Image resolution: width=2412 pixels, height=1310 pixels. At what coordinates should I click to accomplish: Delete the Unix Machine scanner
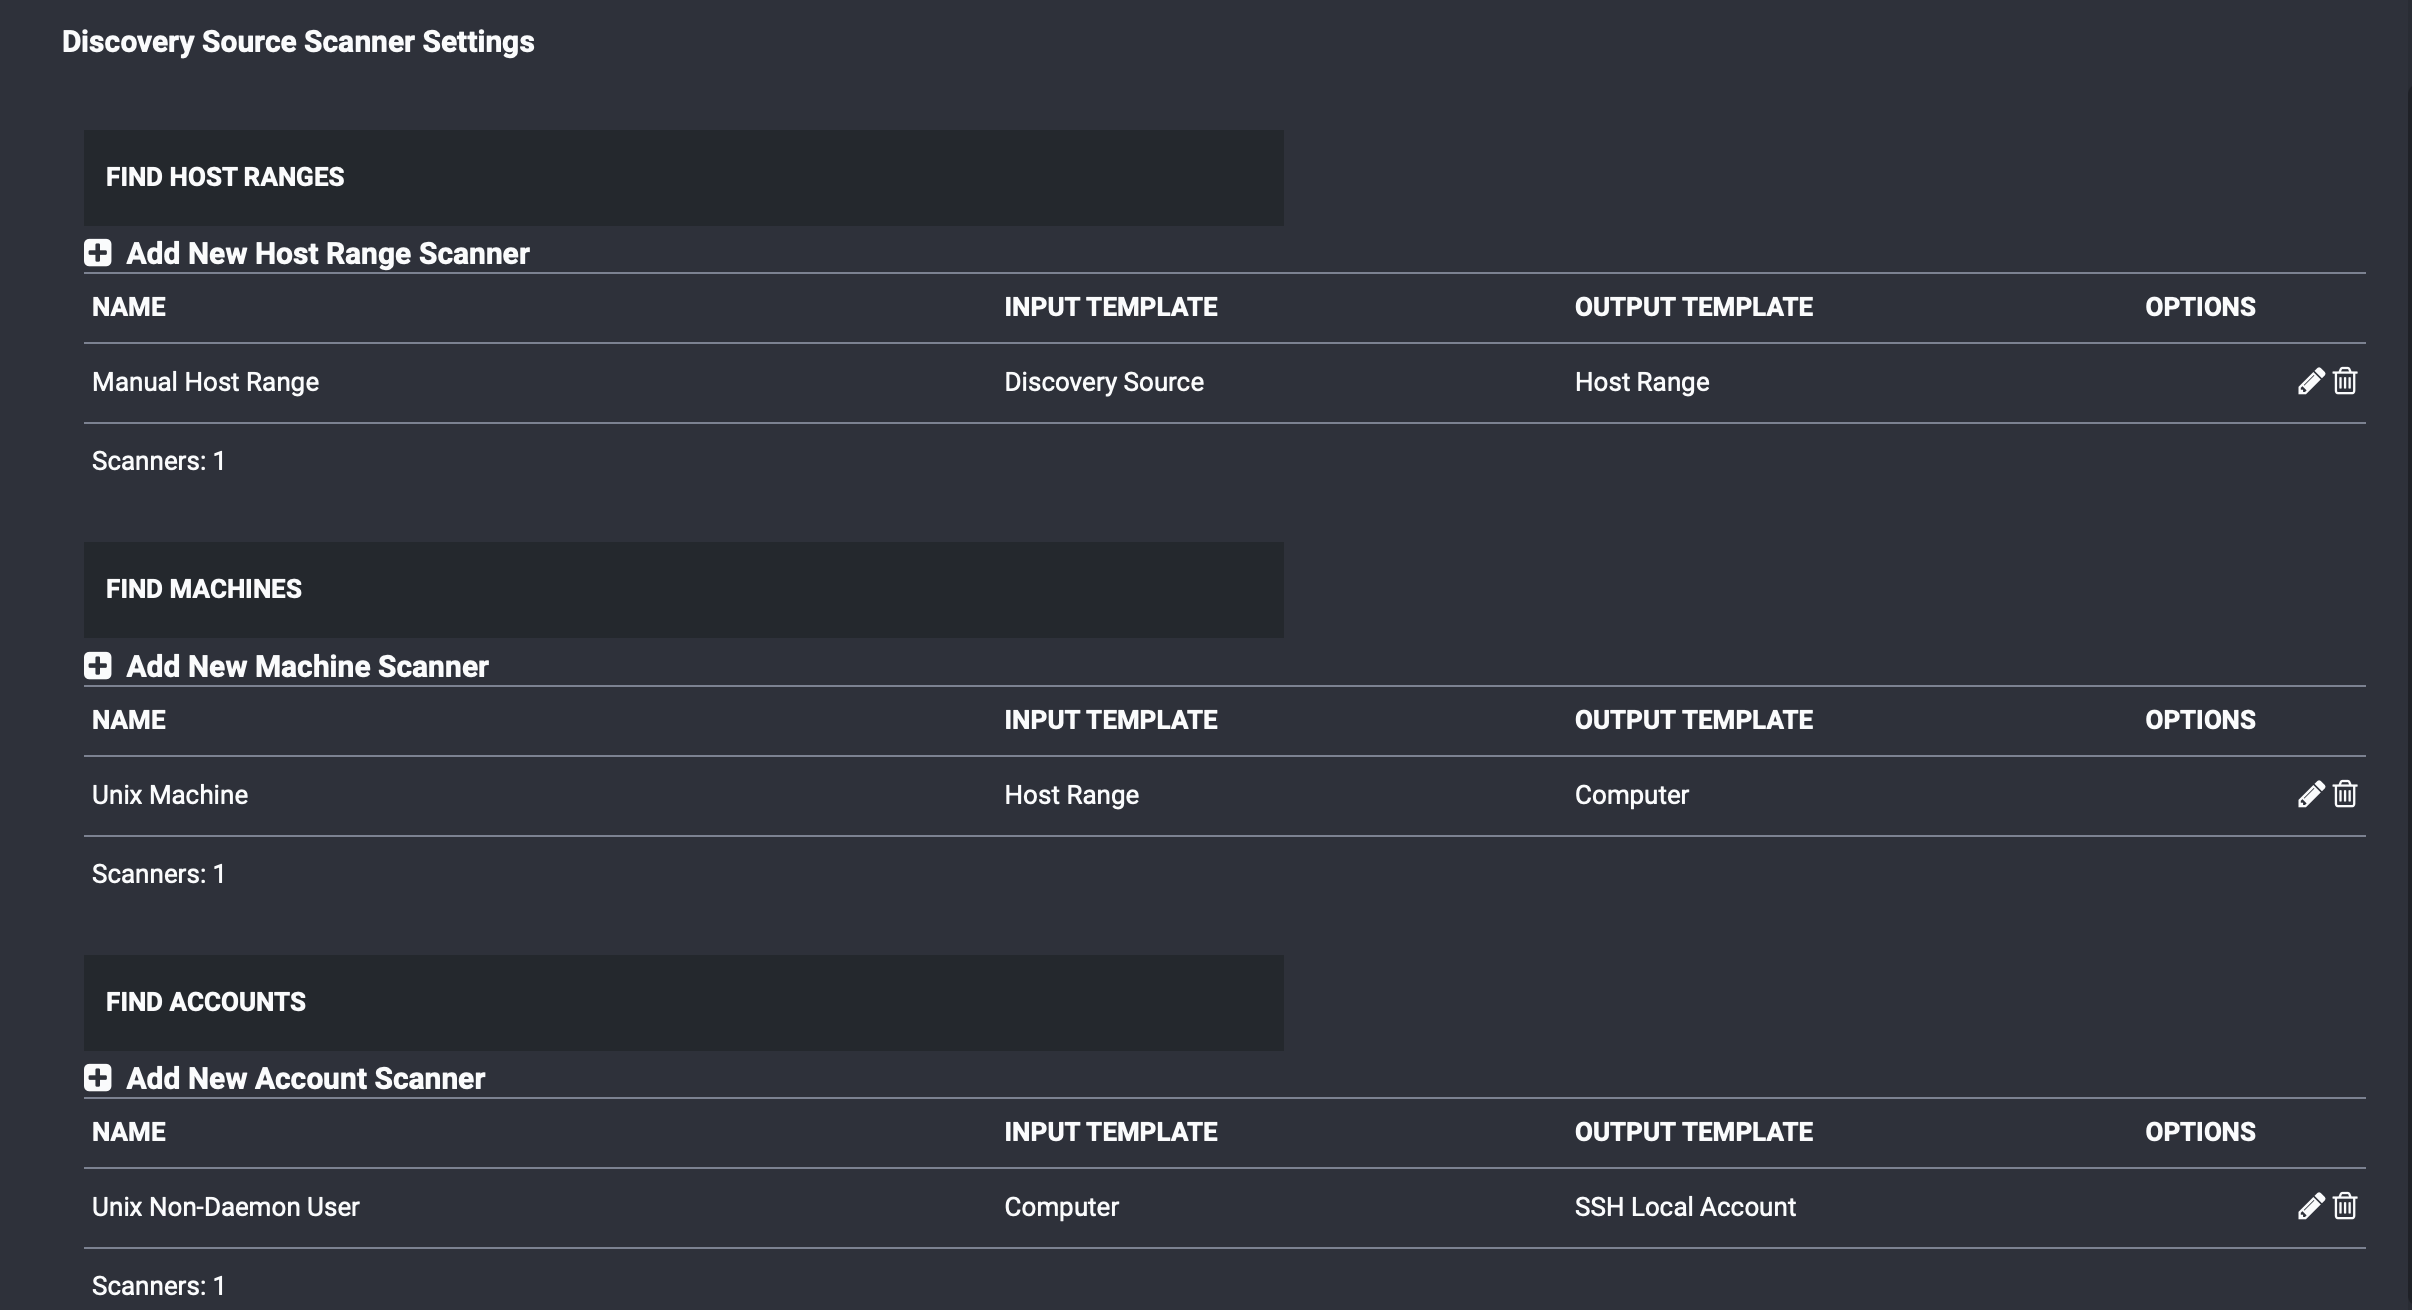click(2345, 794)
